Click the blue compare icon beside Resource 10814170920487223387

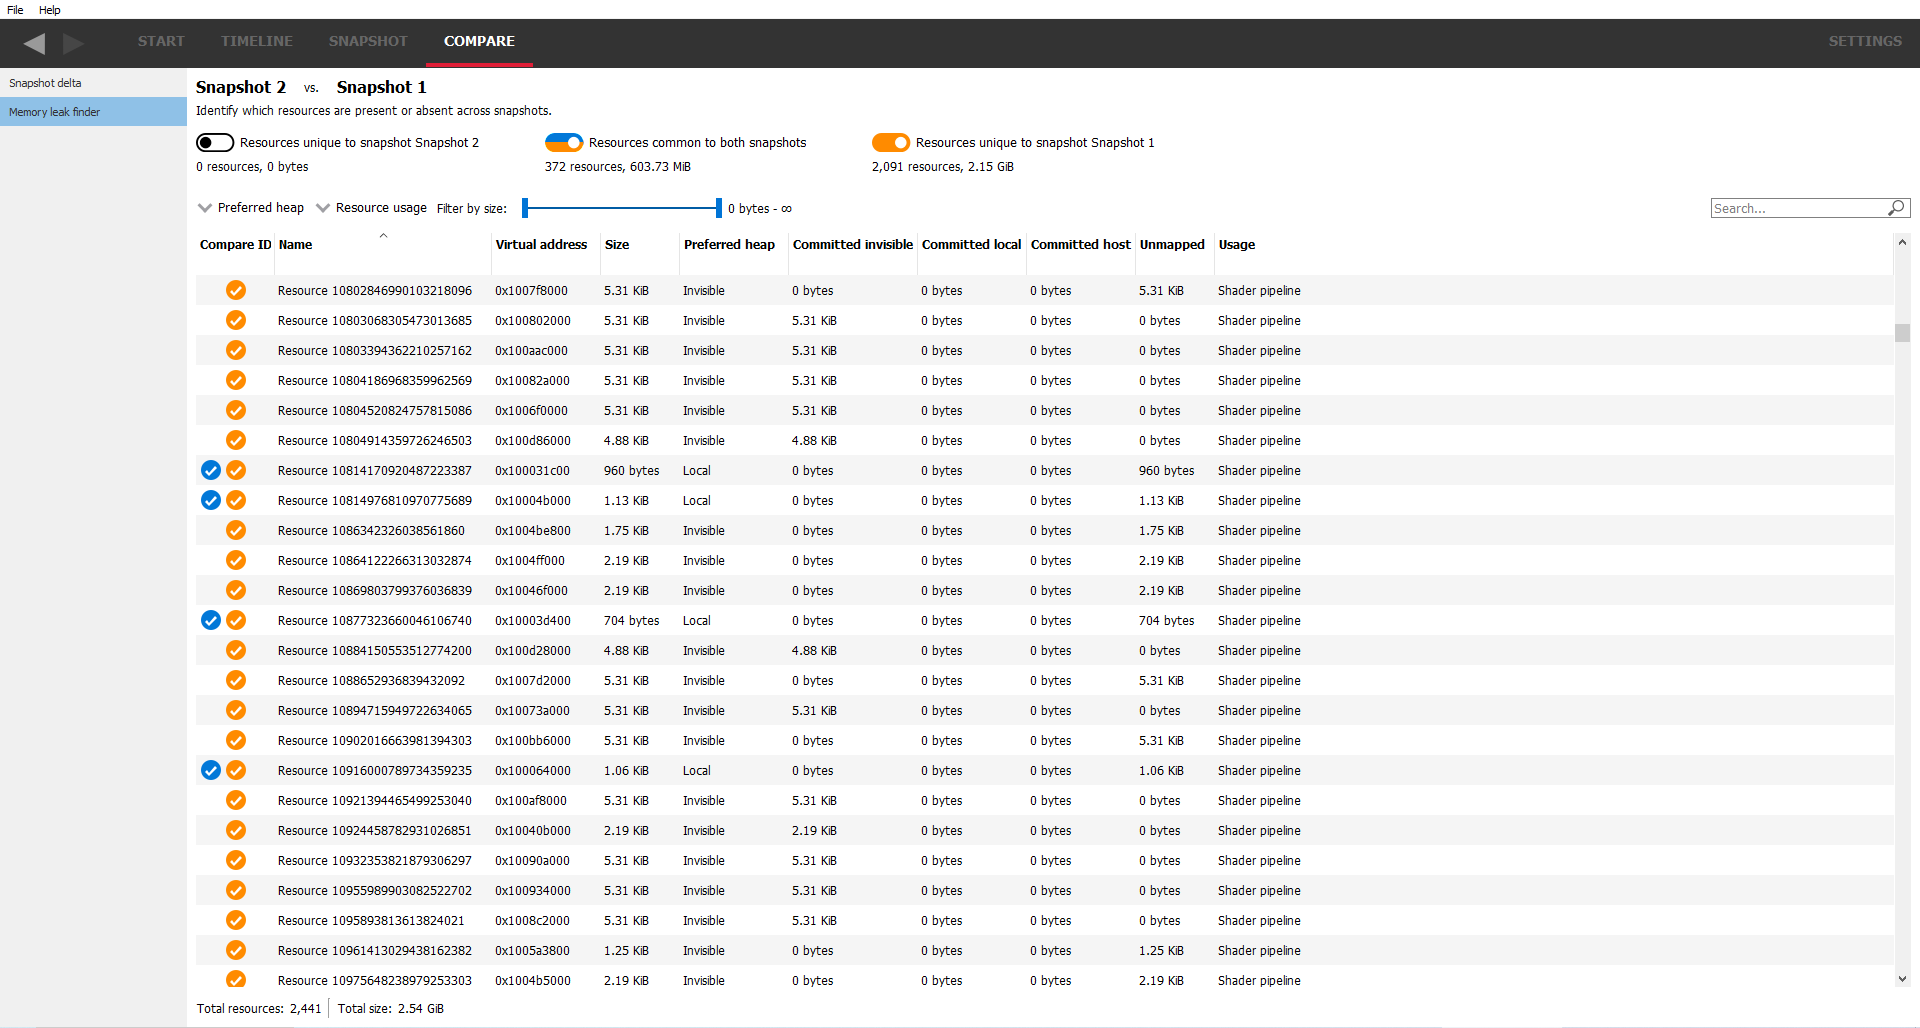(210, 470)
